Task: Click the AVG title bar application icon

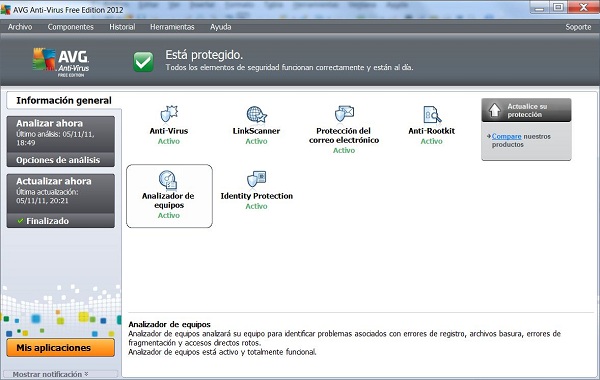Action: [6, 10]
